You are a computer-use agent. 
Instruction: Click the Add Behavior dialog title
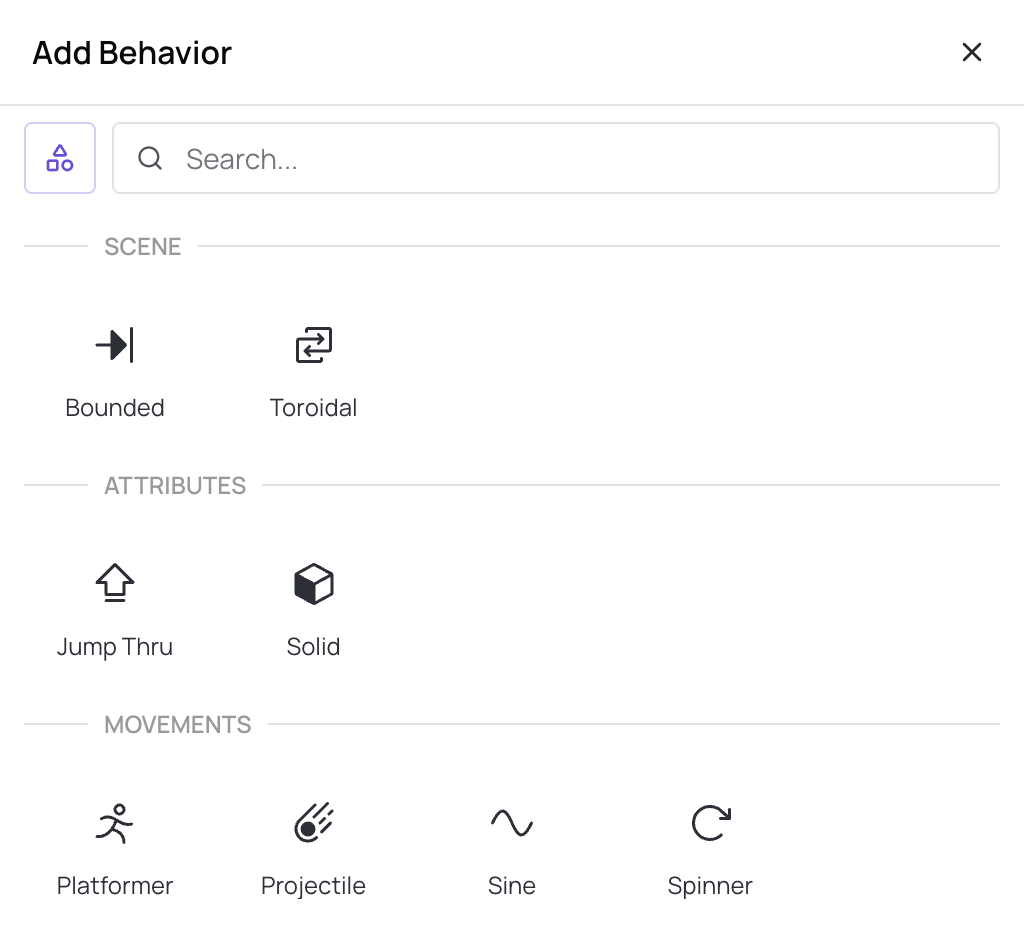coord(131,52)
